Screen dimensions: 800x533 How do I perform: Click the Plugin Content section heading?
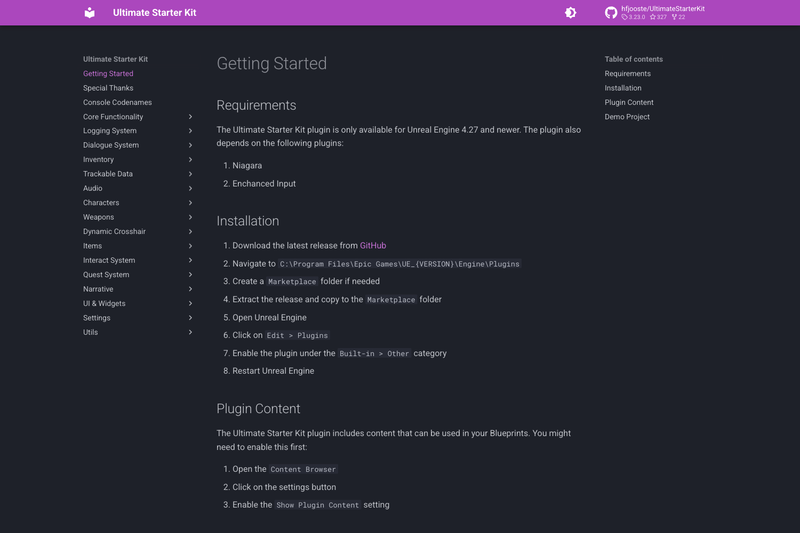[258, 409]
